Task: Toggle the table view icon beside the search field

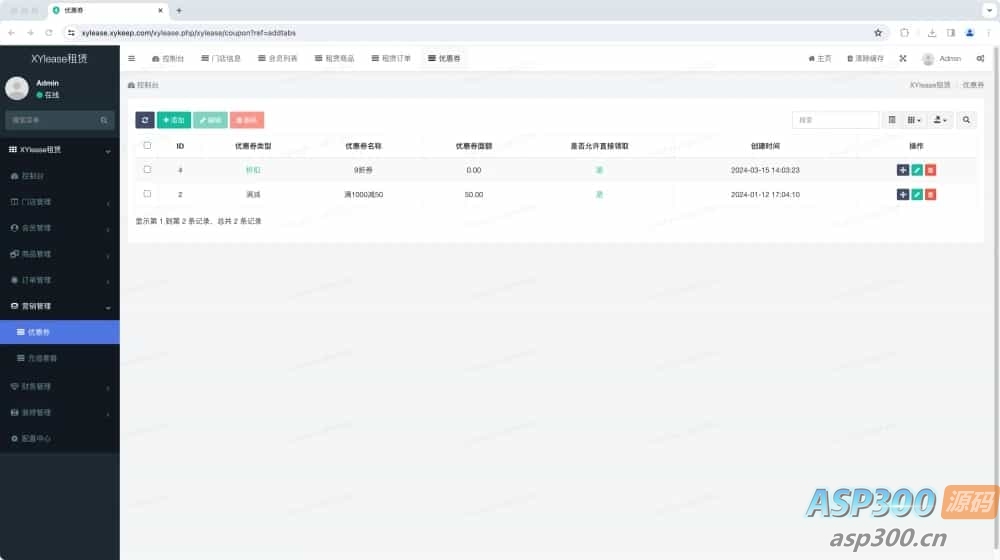Action: [892, 120]
